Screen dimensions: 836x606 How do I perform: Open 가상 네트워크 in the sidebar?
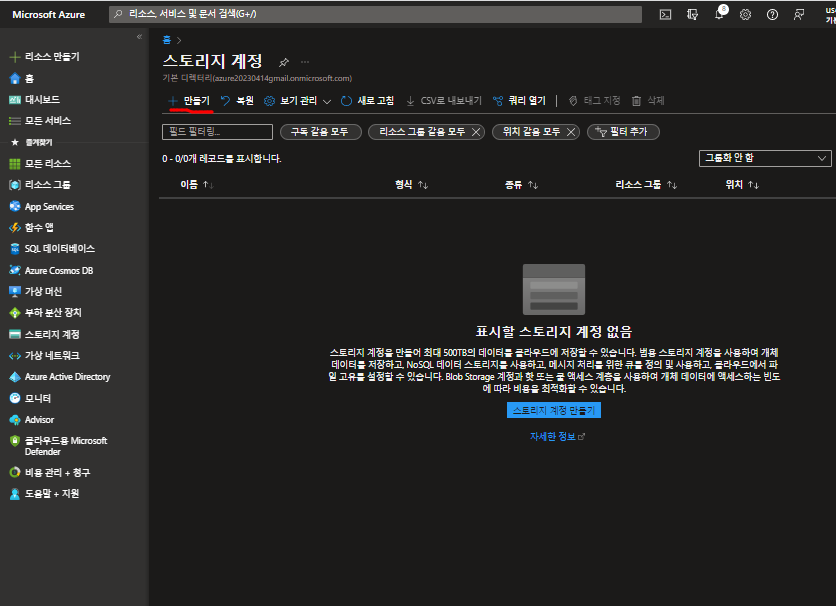pyautogui.click(x=44, y=355)
